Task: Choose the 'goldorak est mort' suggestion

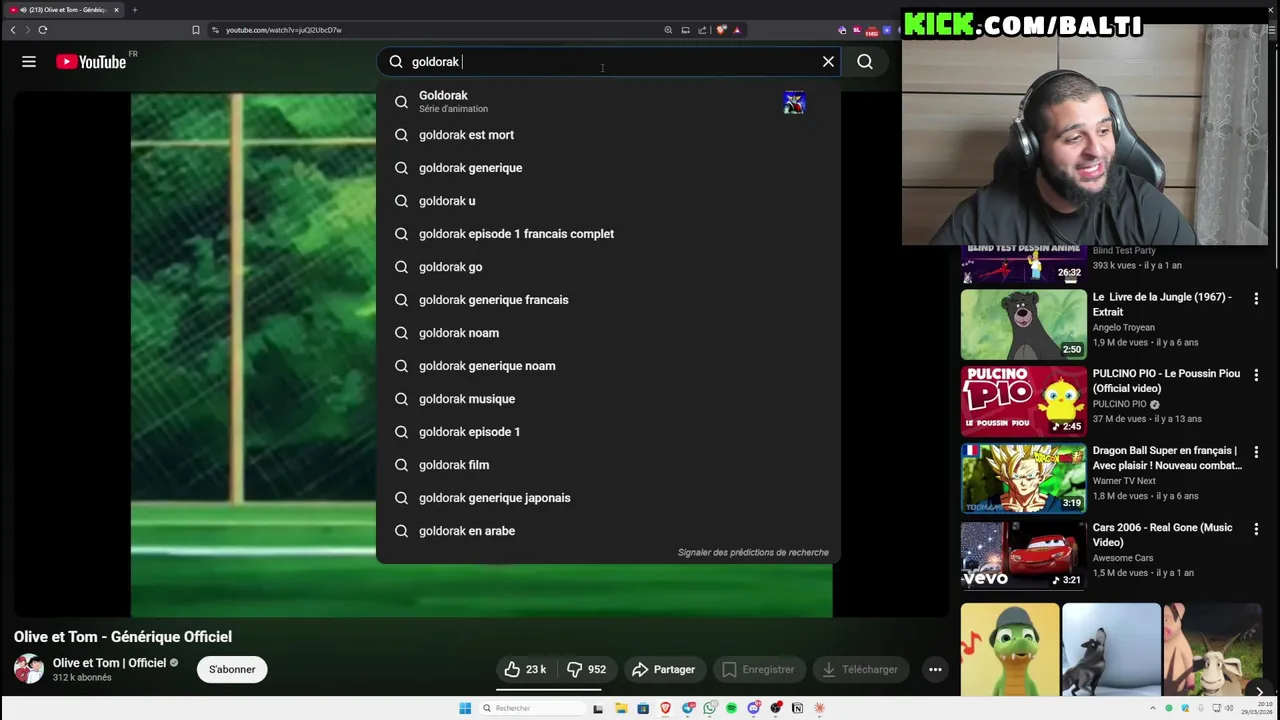Action: point(608,135)
